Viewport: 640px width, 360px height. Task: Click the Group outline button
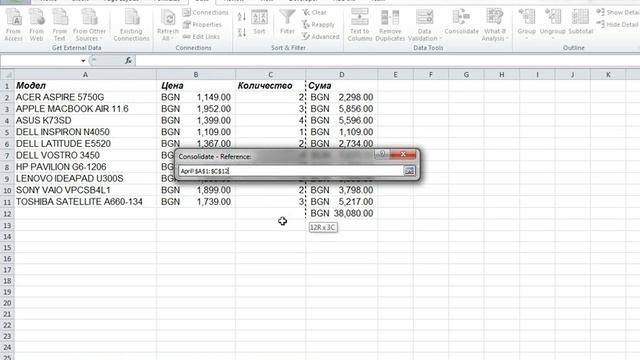pos(527,24)
